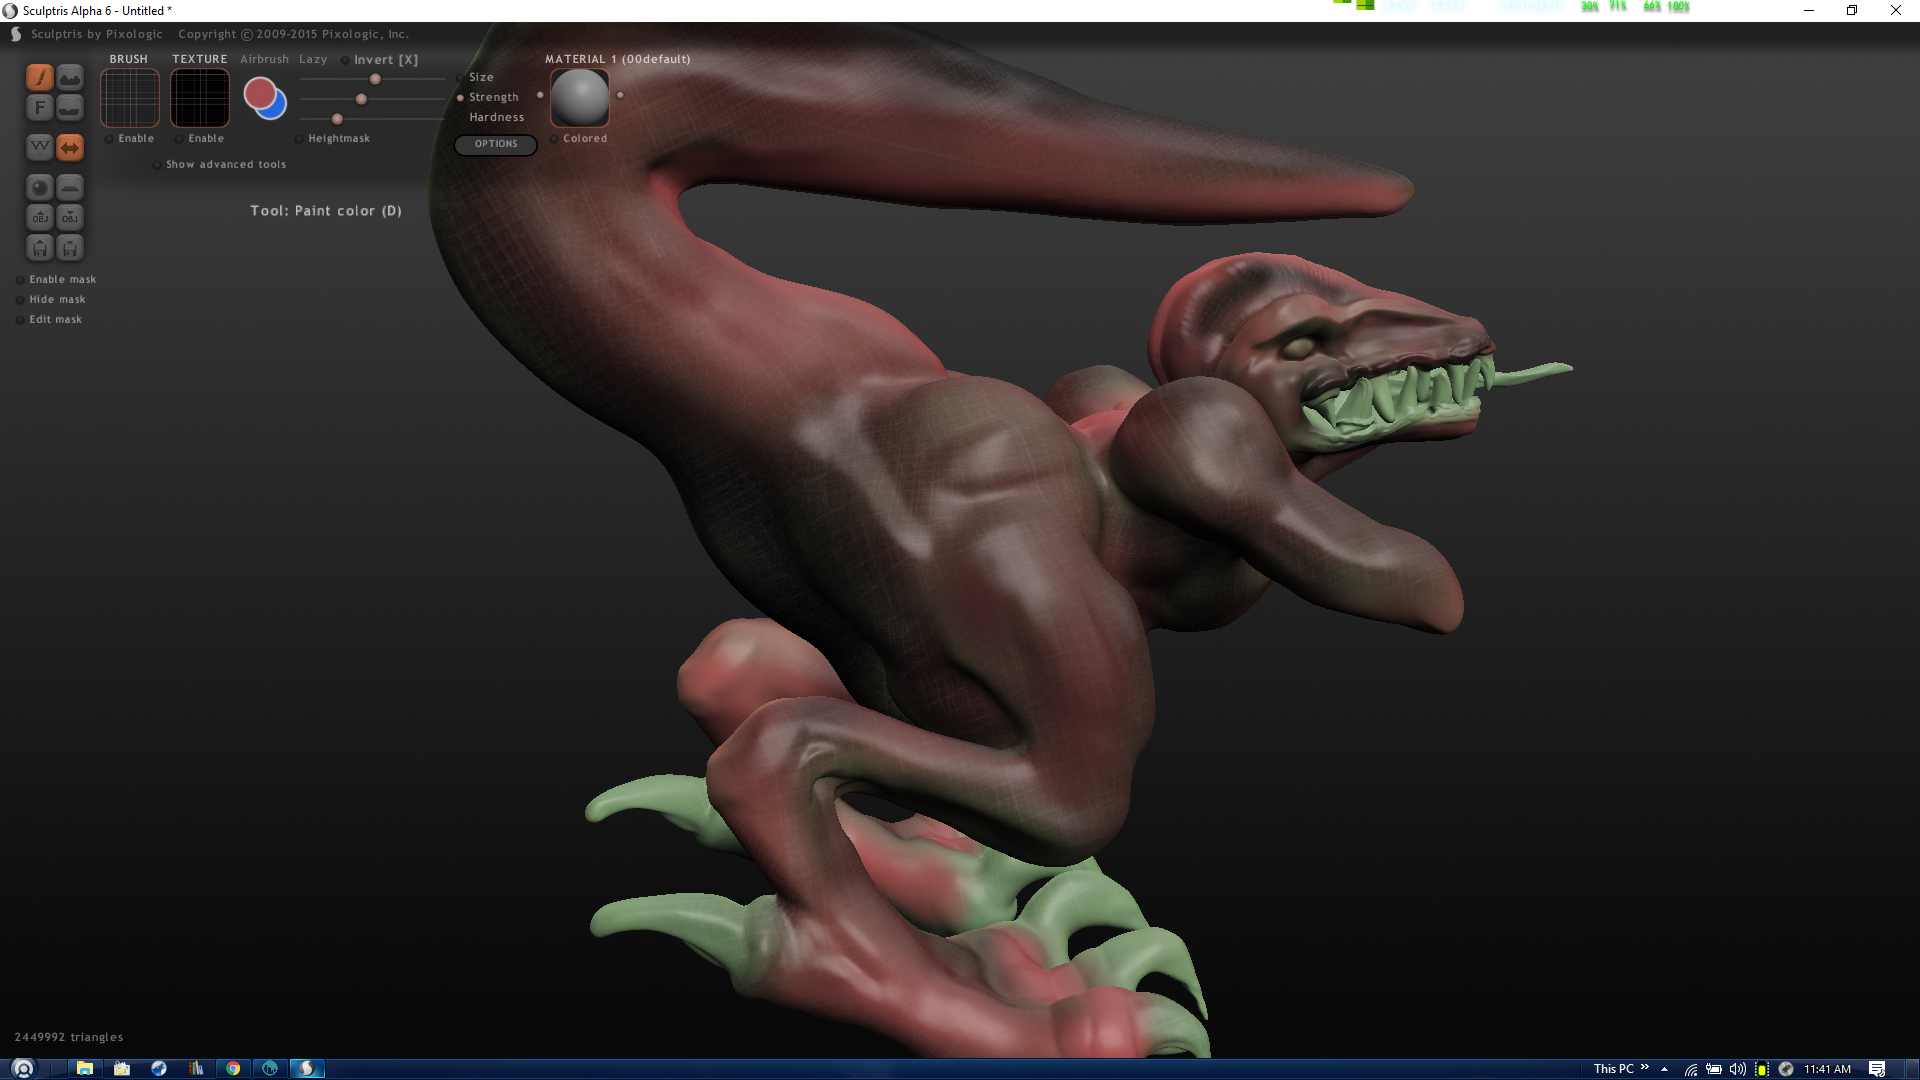Screen dimensions: 1920x1080
Task: Click the new plane icon
Action: pyautogui.click(x=70, y=187)
